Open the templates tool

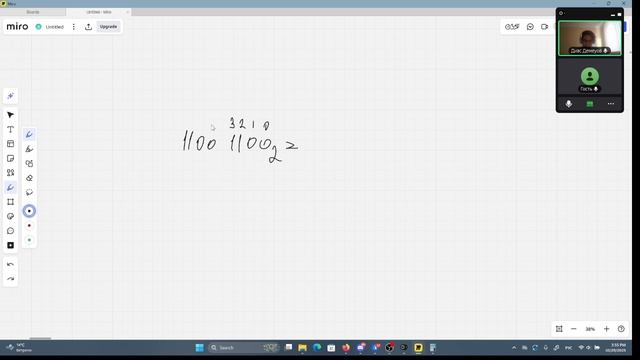pyautogui.click(x=11, y=144)
